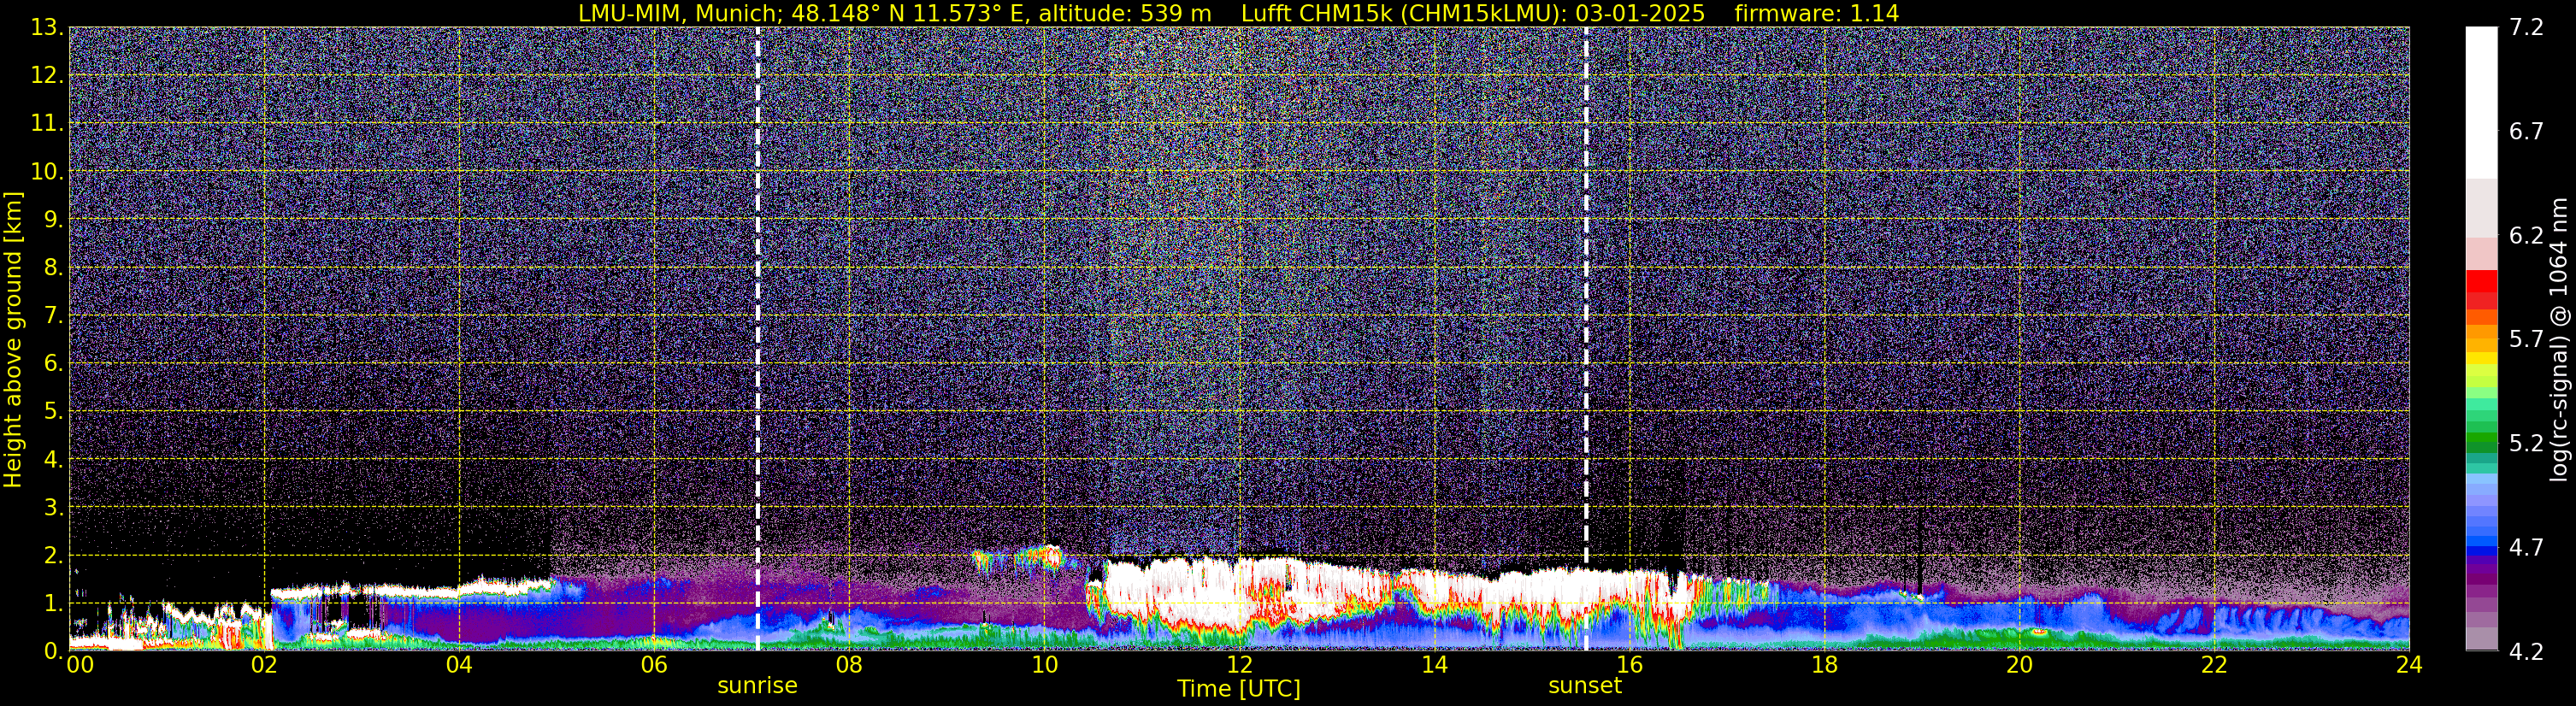Click the 'sunrise' label below the axis

(757, 686)
